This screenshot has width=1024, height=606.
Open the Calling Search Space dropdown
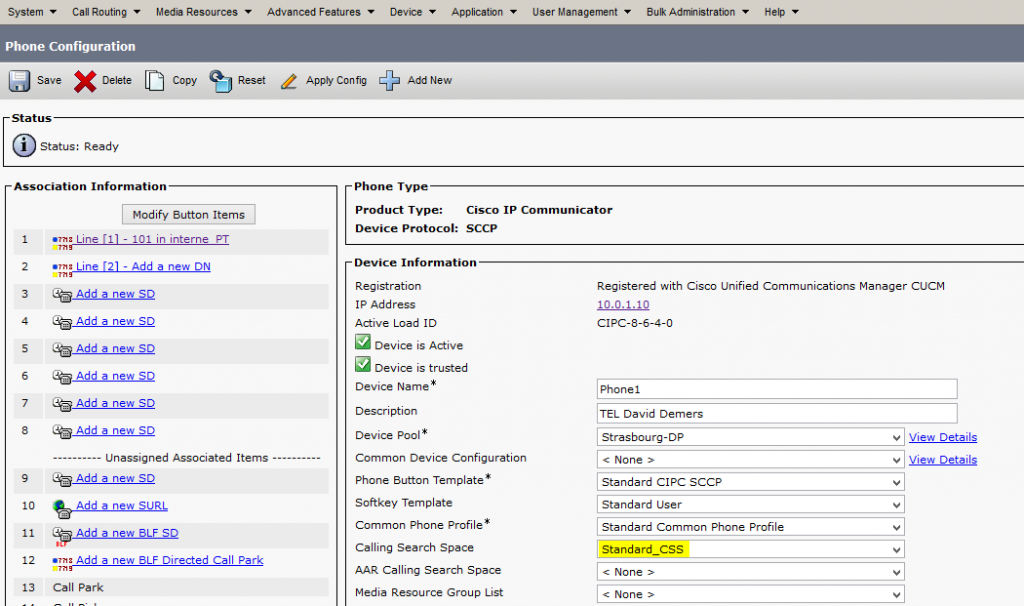(x=750, y=549)
